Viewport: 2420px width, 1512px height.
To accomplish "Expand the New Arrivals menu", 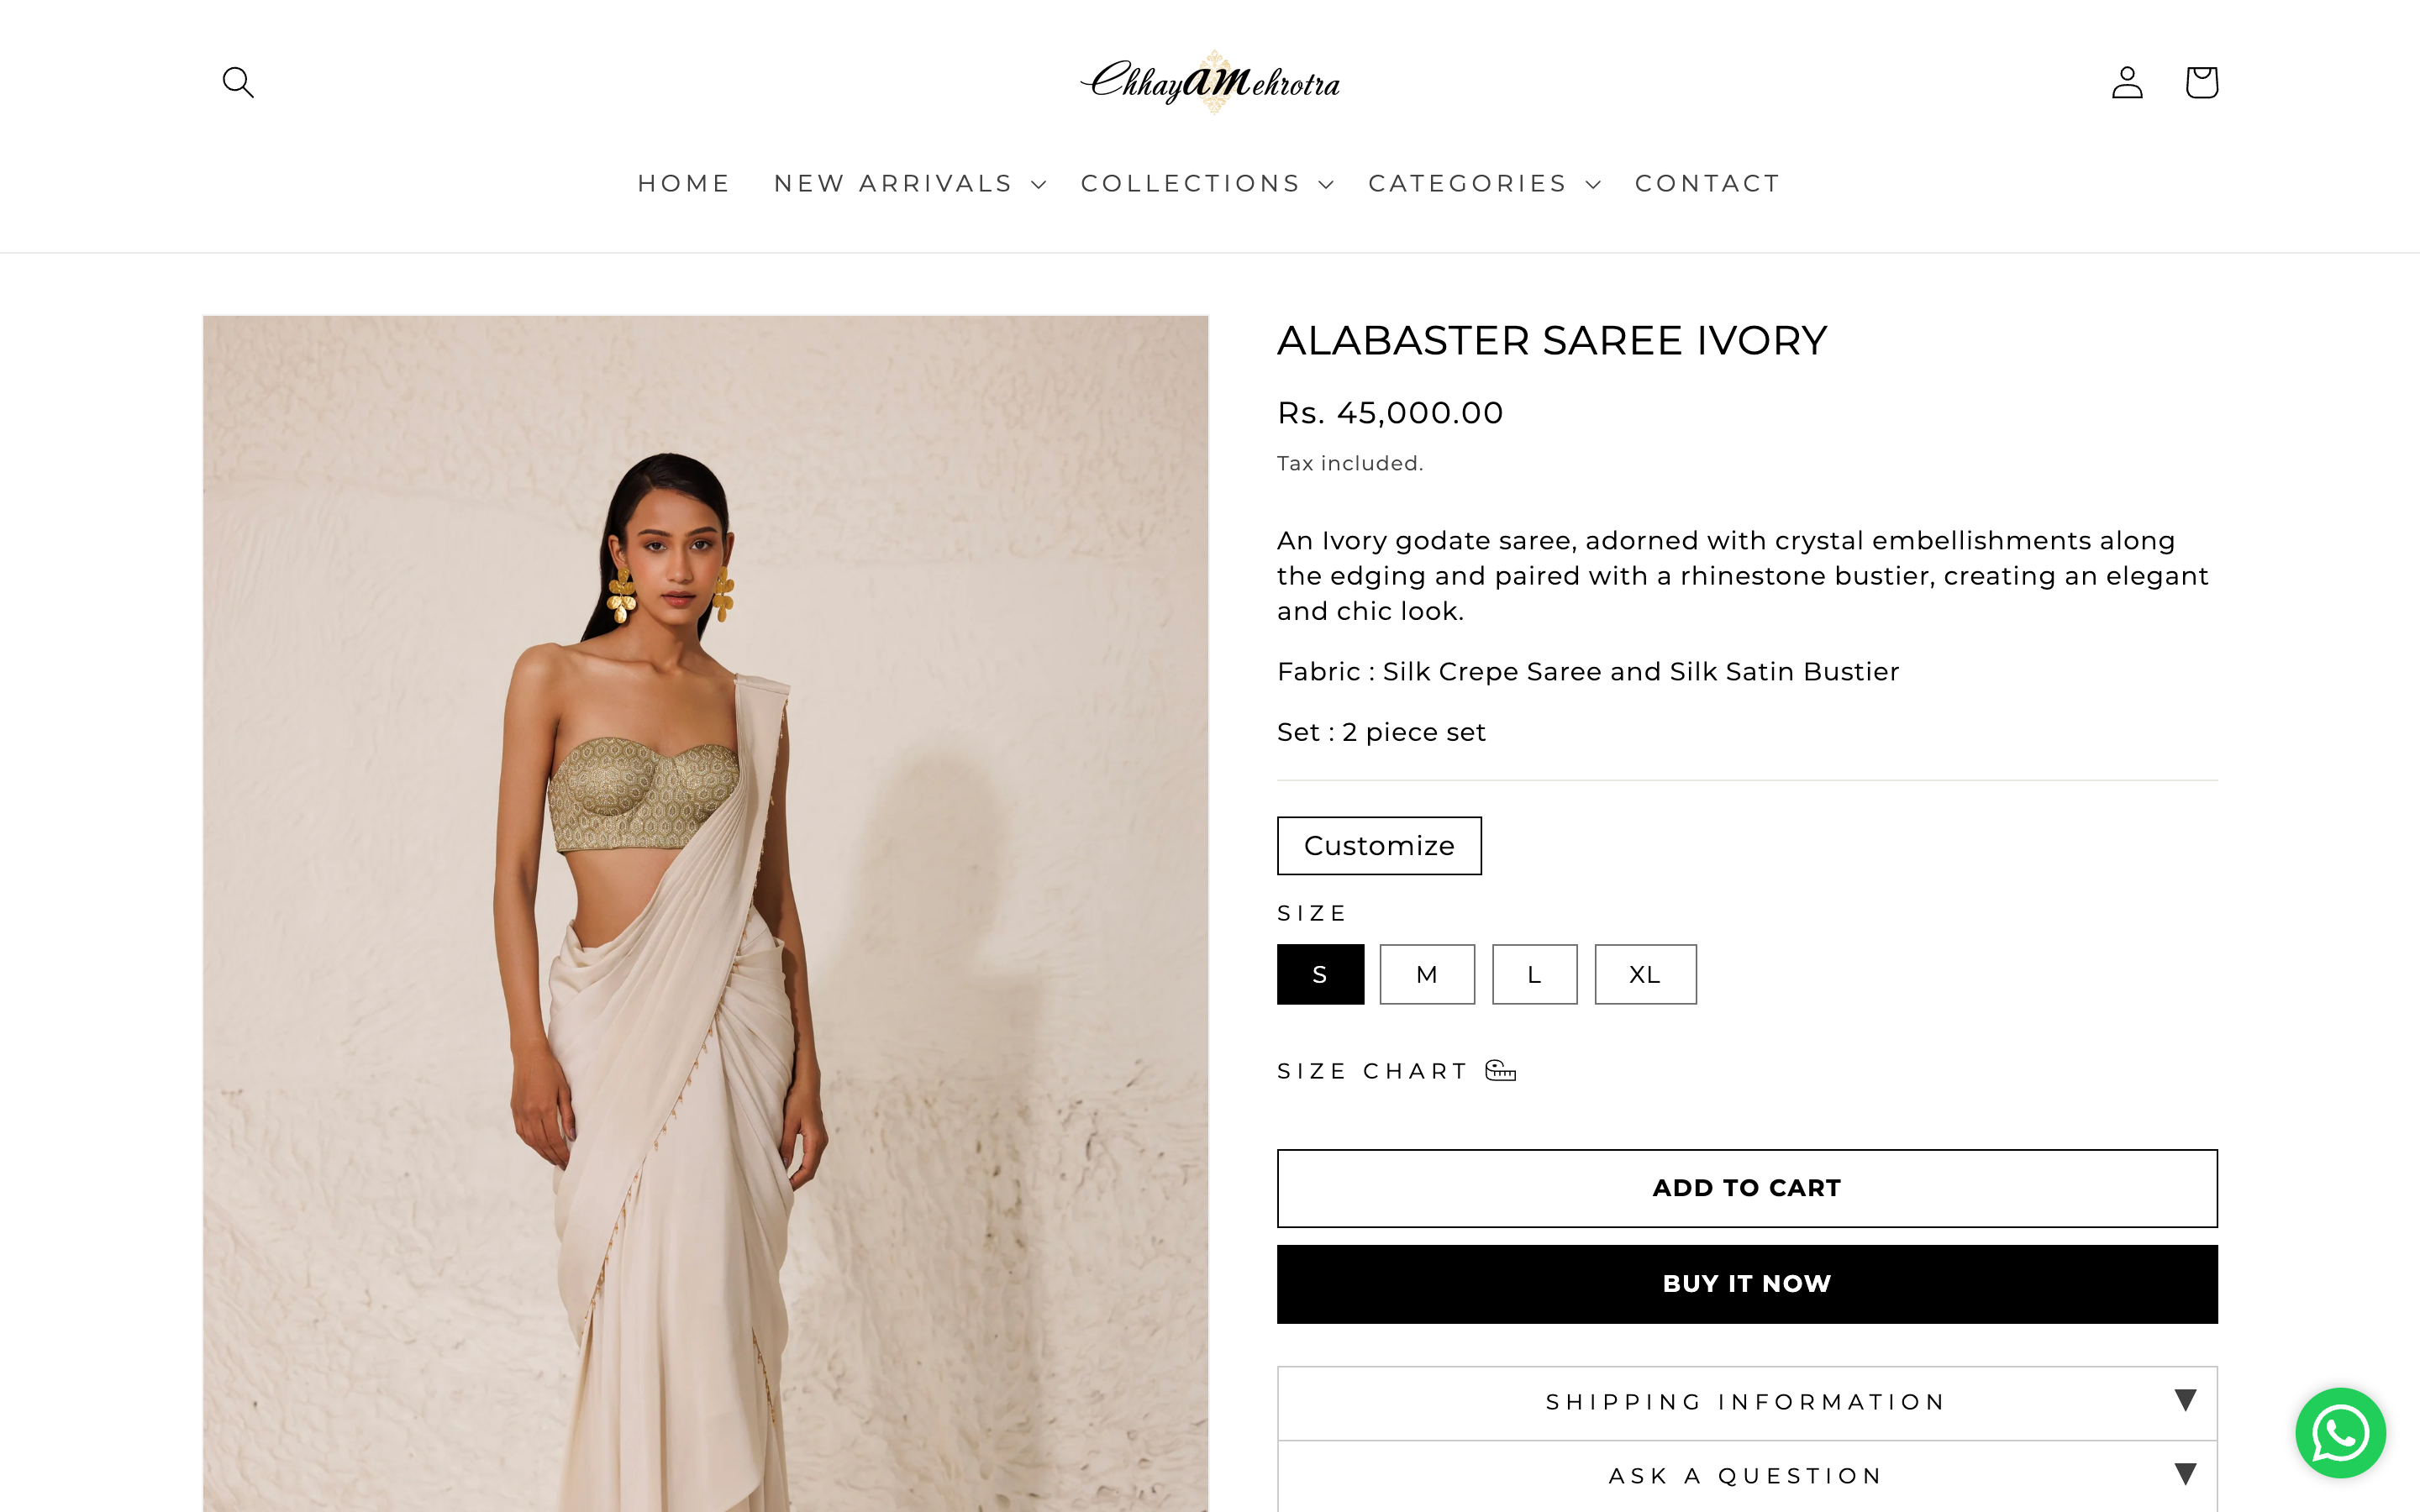I will [910, 184].
